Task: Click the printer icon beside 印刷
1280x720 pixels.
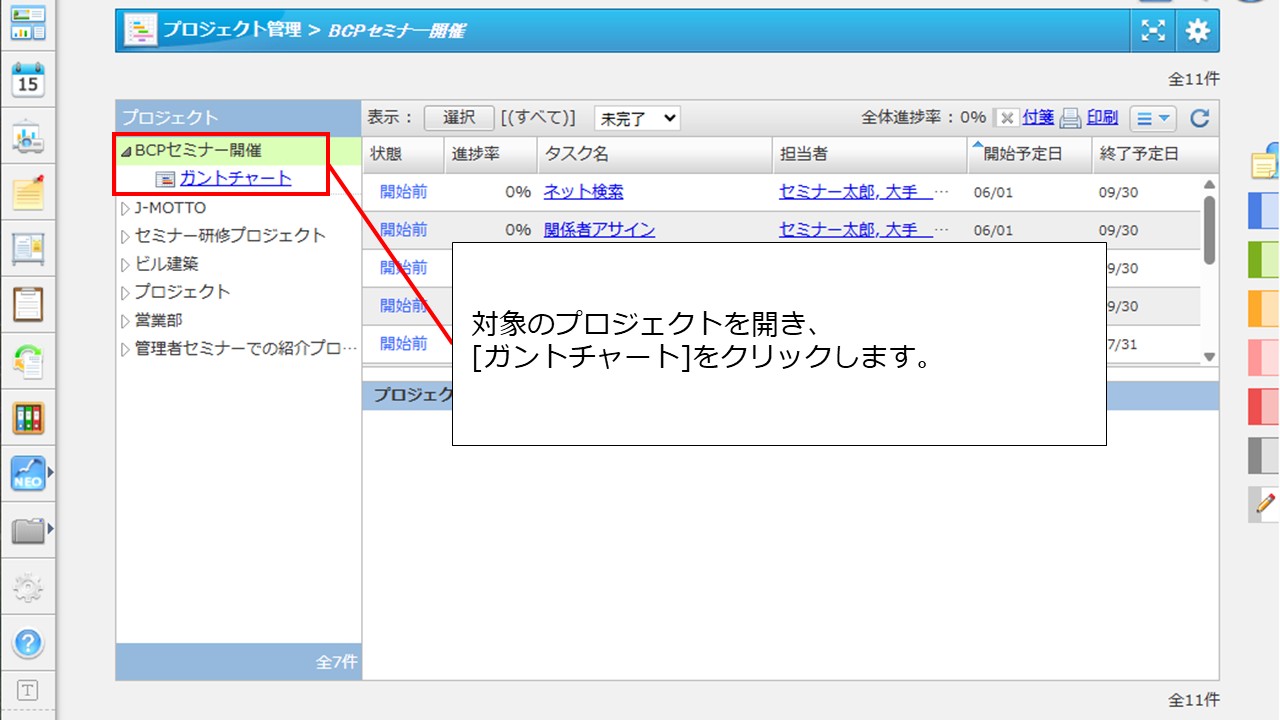Action: click(1070, 119)
